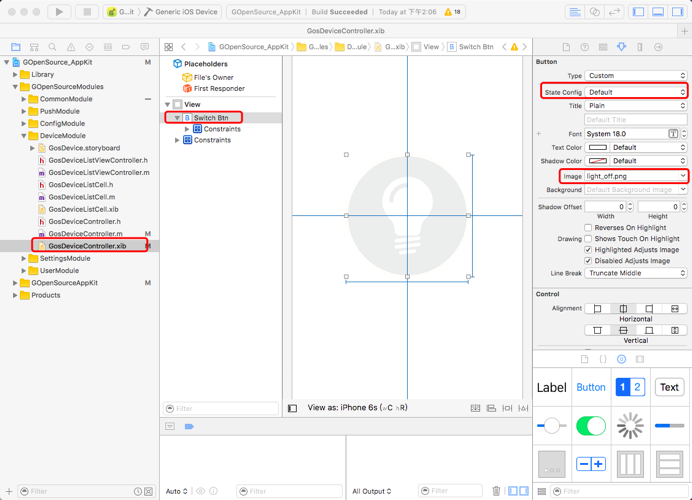Open the Attributes inspector tab icon

(621, 47)
